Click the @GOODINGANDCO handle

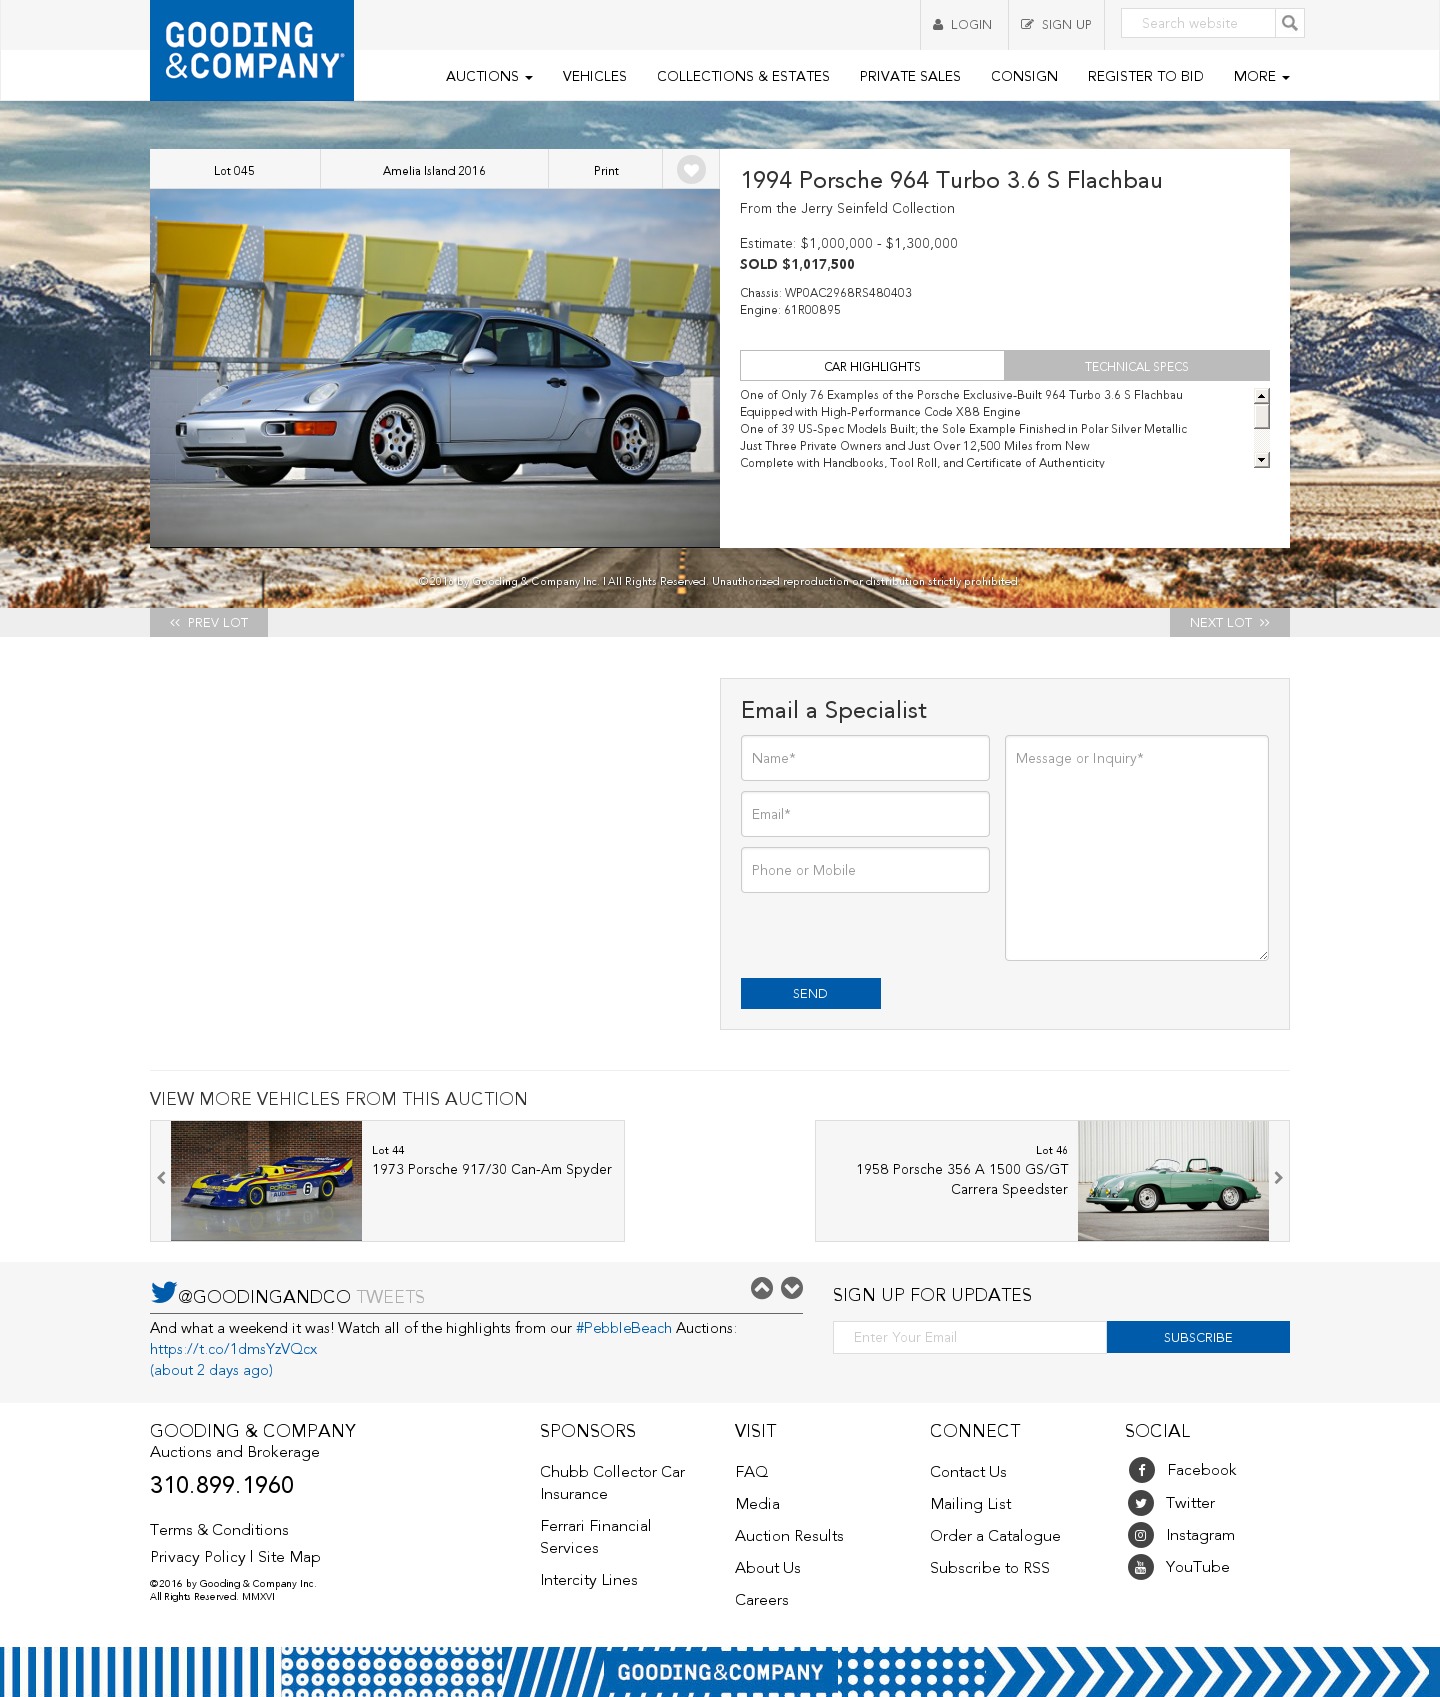pyautogui.click(x=264, y=1297)
